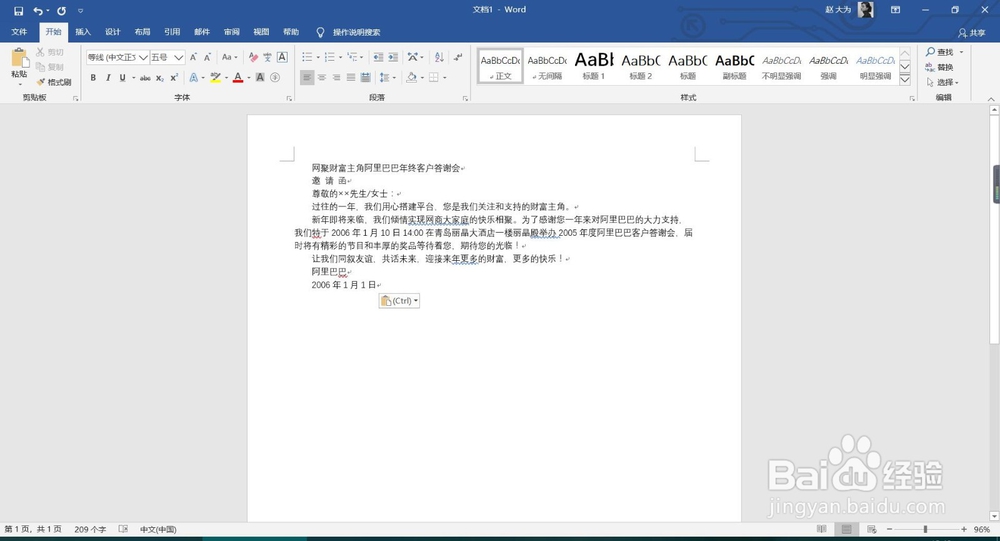1000x541 pixels.
Task: Click the user account avatar
Action: [865, 10]
